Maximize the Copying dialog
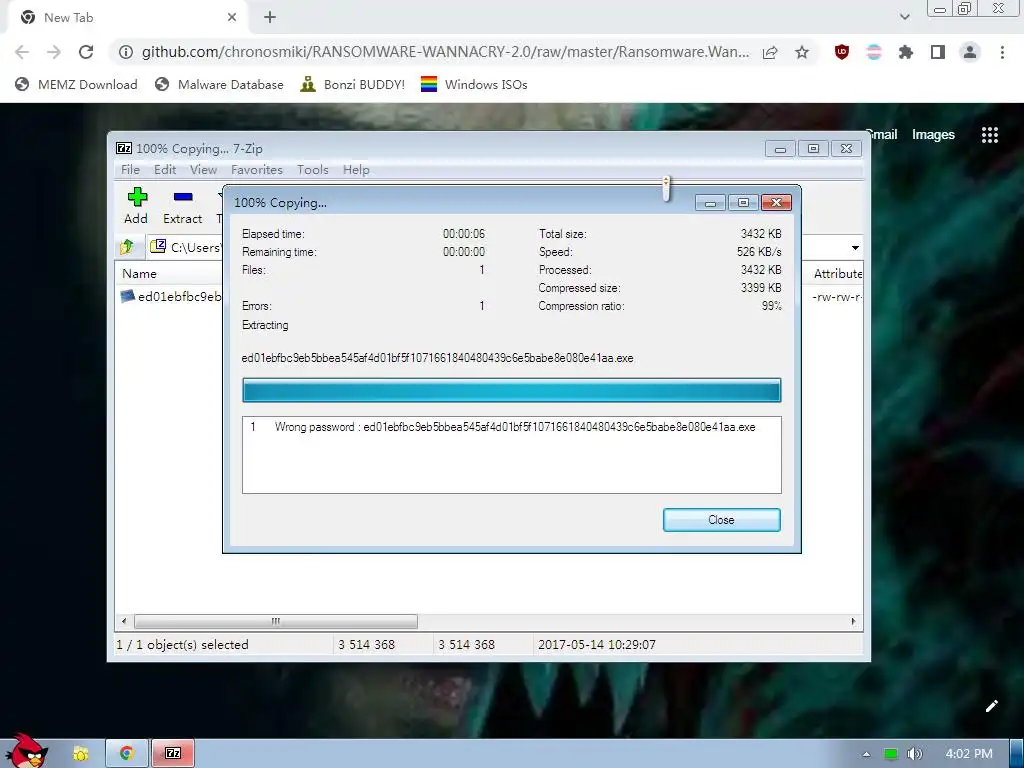The width and height of the screenshot is (1024, 768). point(743,202)
